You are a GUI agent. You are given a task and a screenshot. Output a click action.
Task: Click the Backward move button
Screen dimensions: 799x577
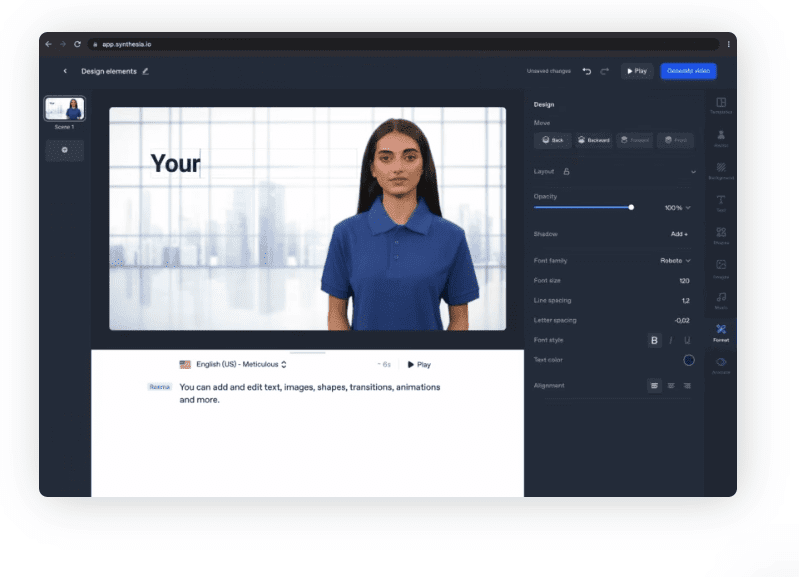(593, 140)
